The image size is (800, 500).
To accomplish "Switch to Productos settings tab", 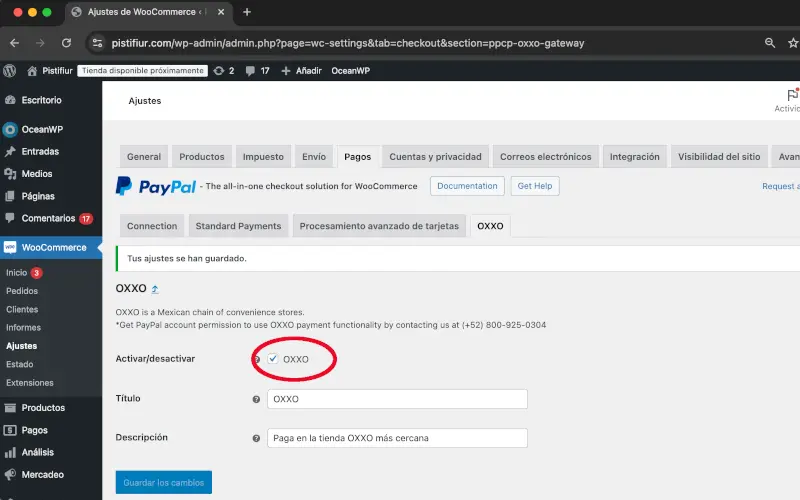I will (x=202, y=157).
